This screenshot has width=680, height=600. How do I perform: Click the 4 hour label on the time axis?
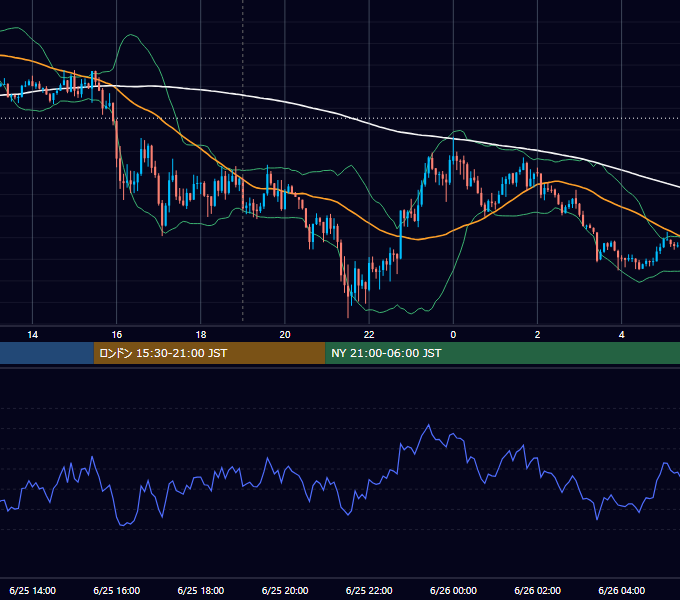point(621,335)
